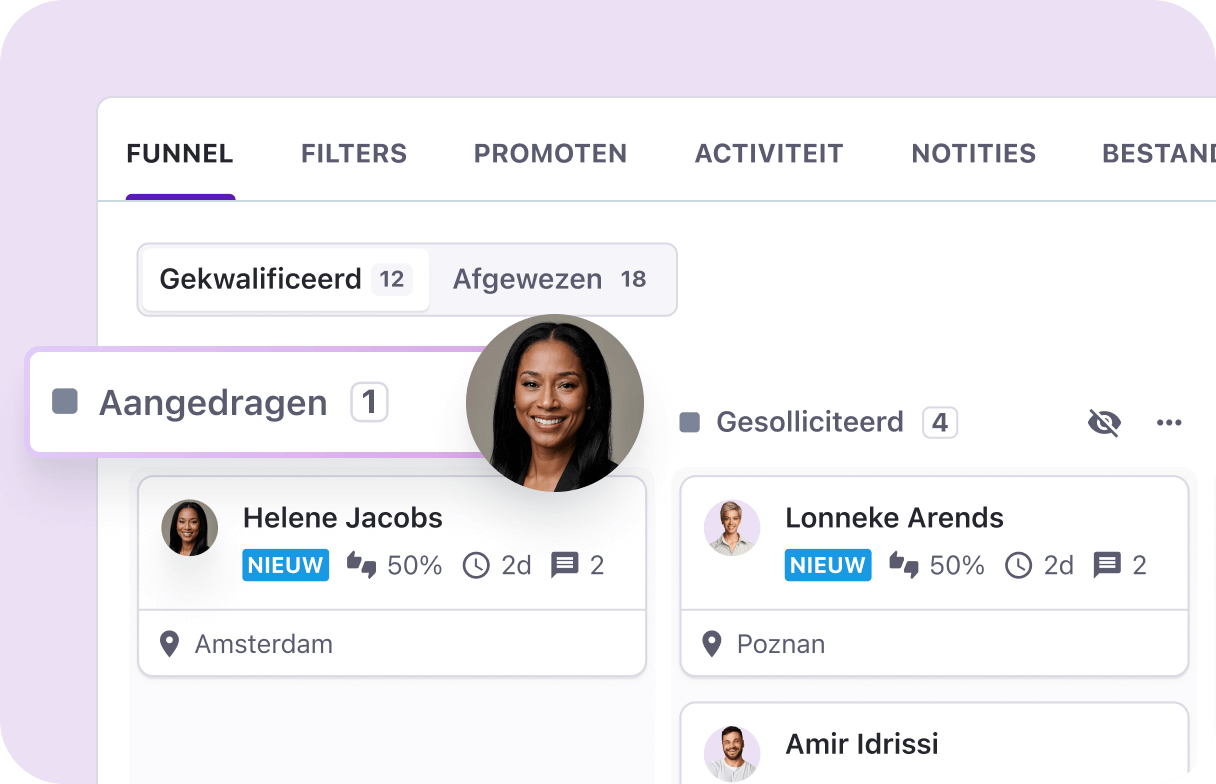Click the chat icon on Lonneke Arends's card
Viewport: 1216px width, 784px height.
pos(1105,565)
